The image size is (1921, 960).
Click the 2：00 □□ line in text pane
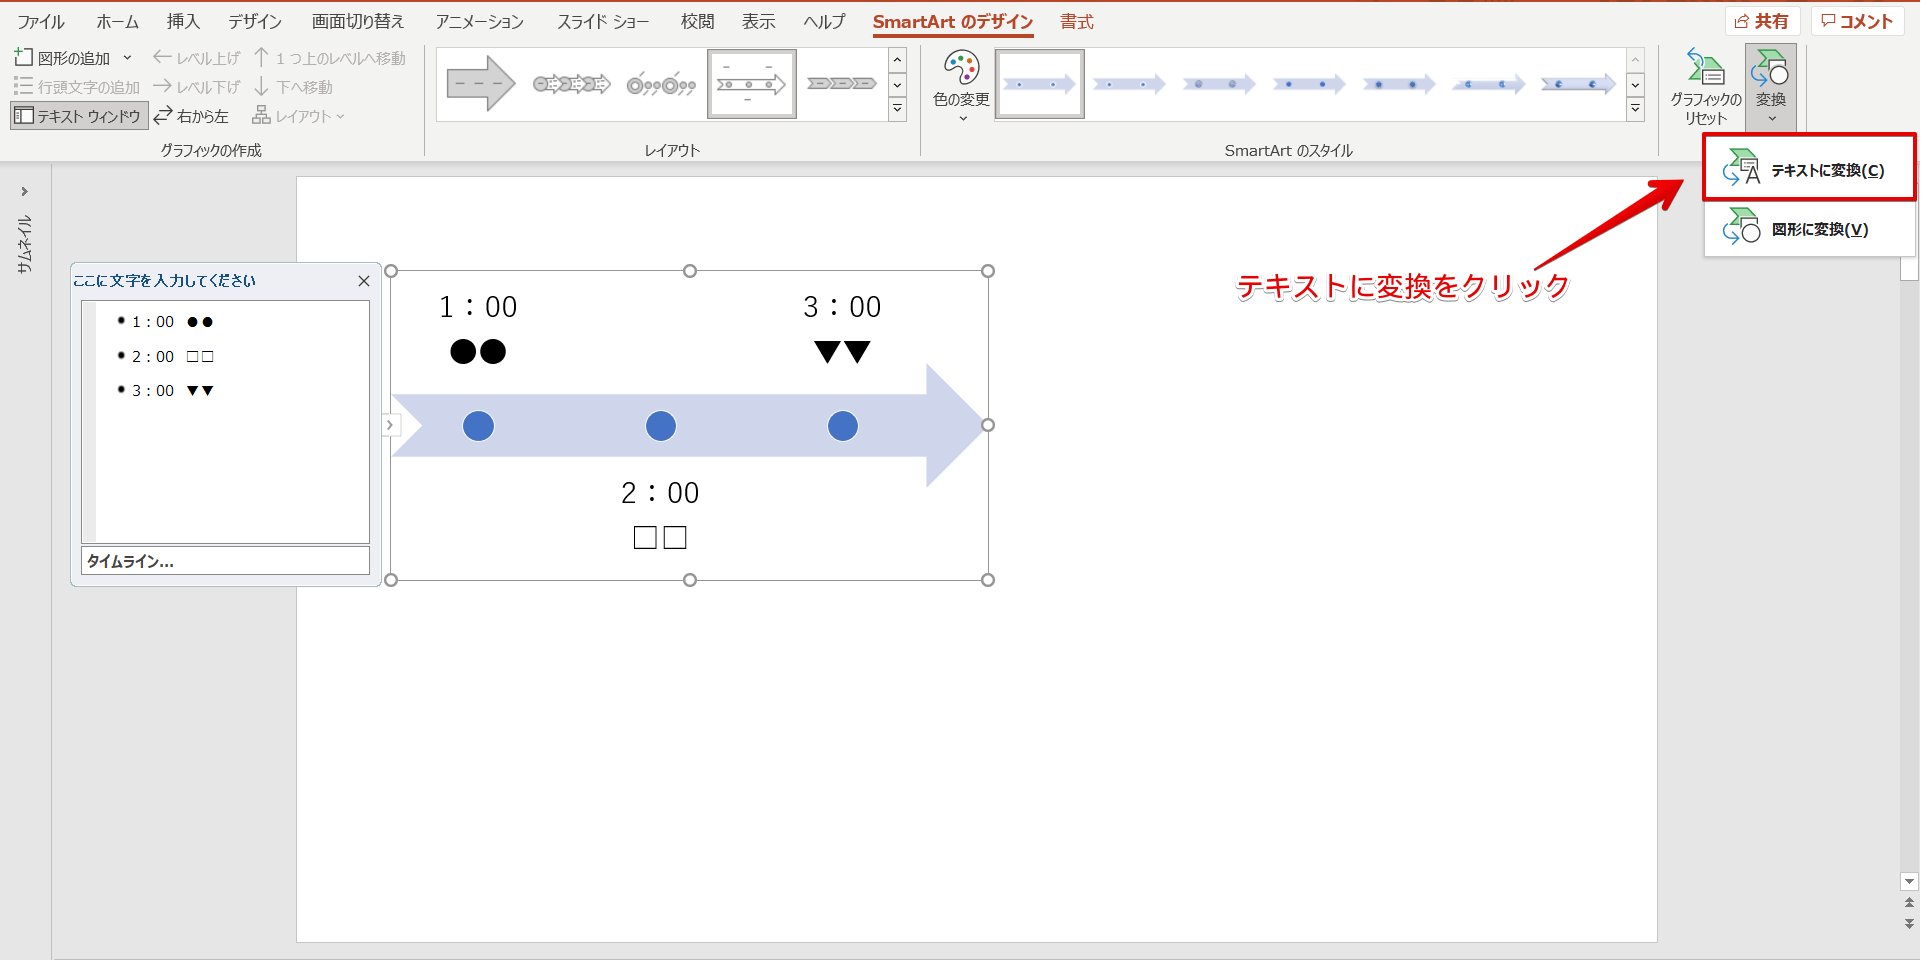point(172,356)
